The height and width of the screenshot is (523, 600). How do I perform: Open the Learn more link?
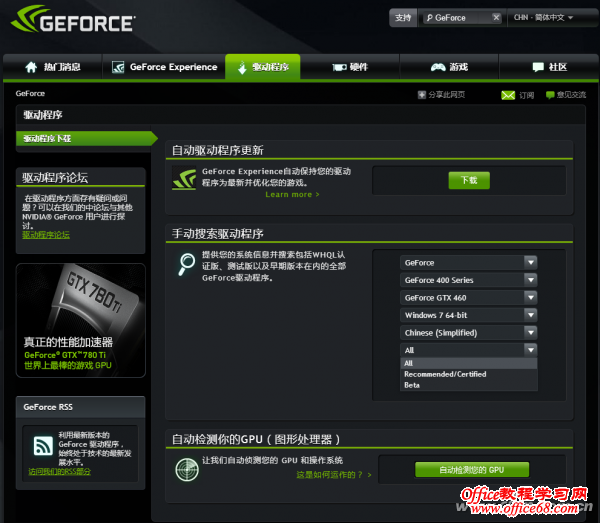tap(292, 194)
